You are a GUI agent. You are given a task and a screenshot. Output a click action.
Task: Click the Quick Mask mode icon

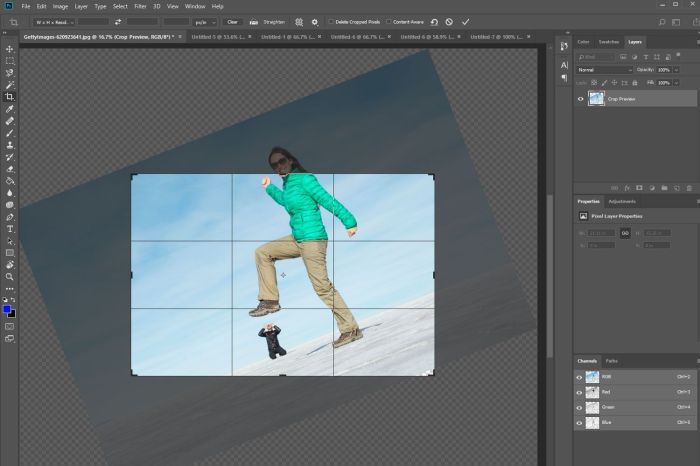click(9, 327)
